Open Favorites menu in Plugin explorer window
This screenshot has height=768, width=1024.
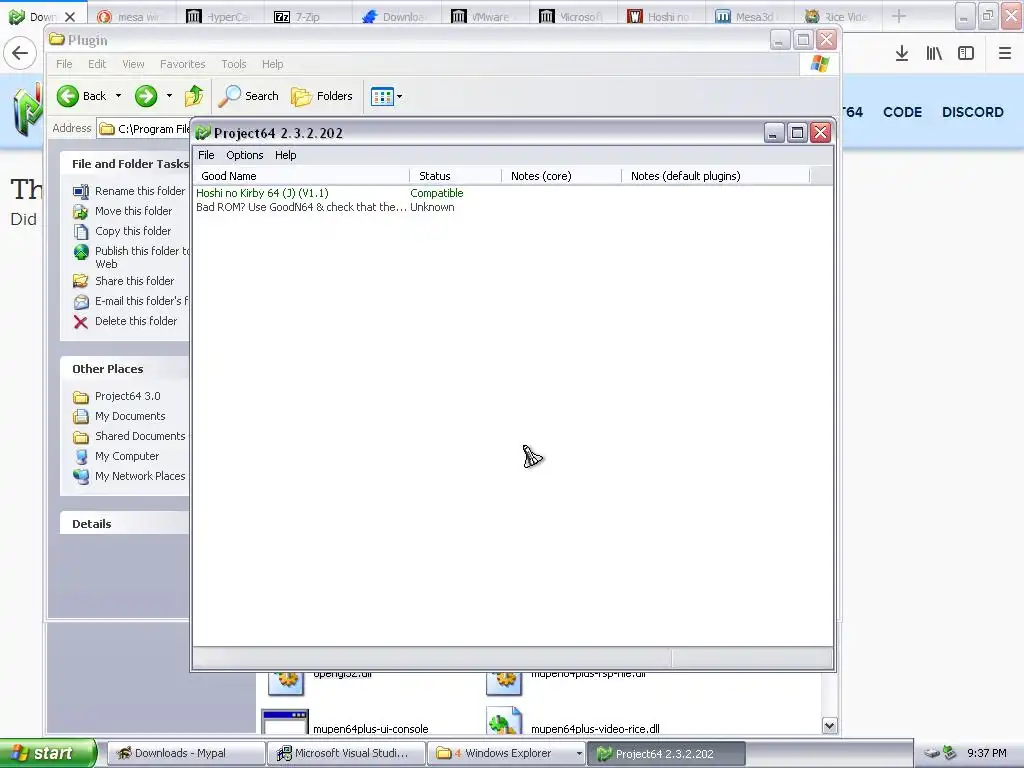[182, 64]
